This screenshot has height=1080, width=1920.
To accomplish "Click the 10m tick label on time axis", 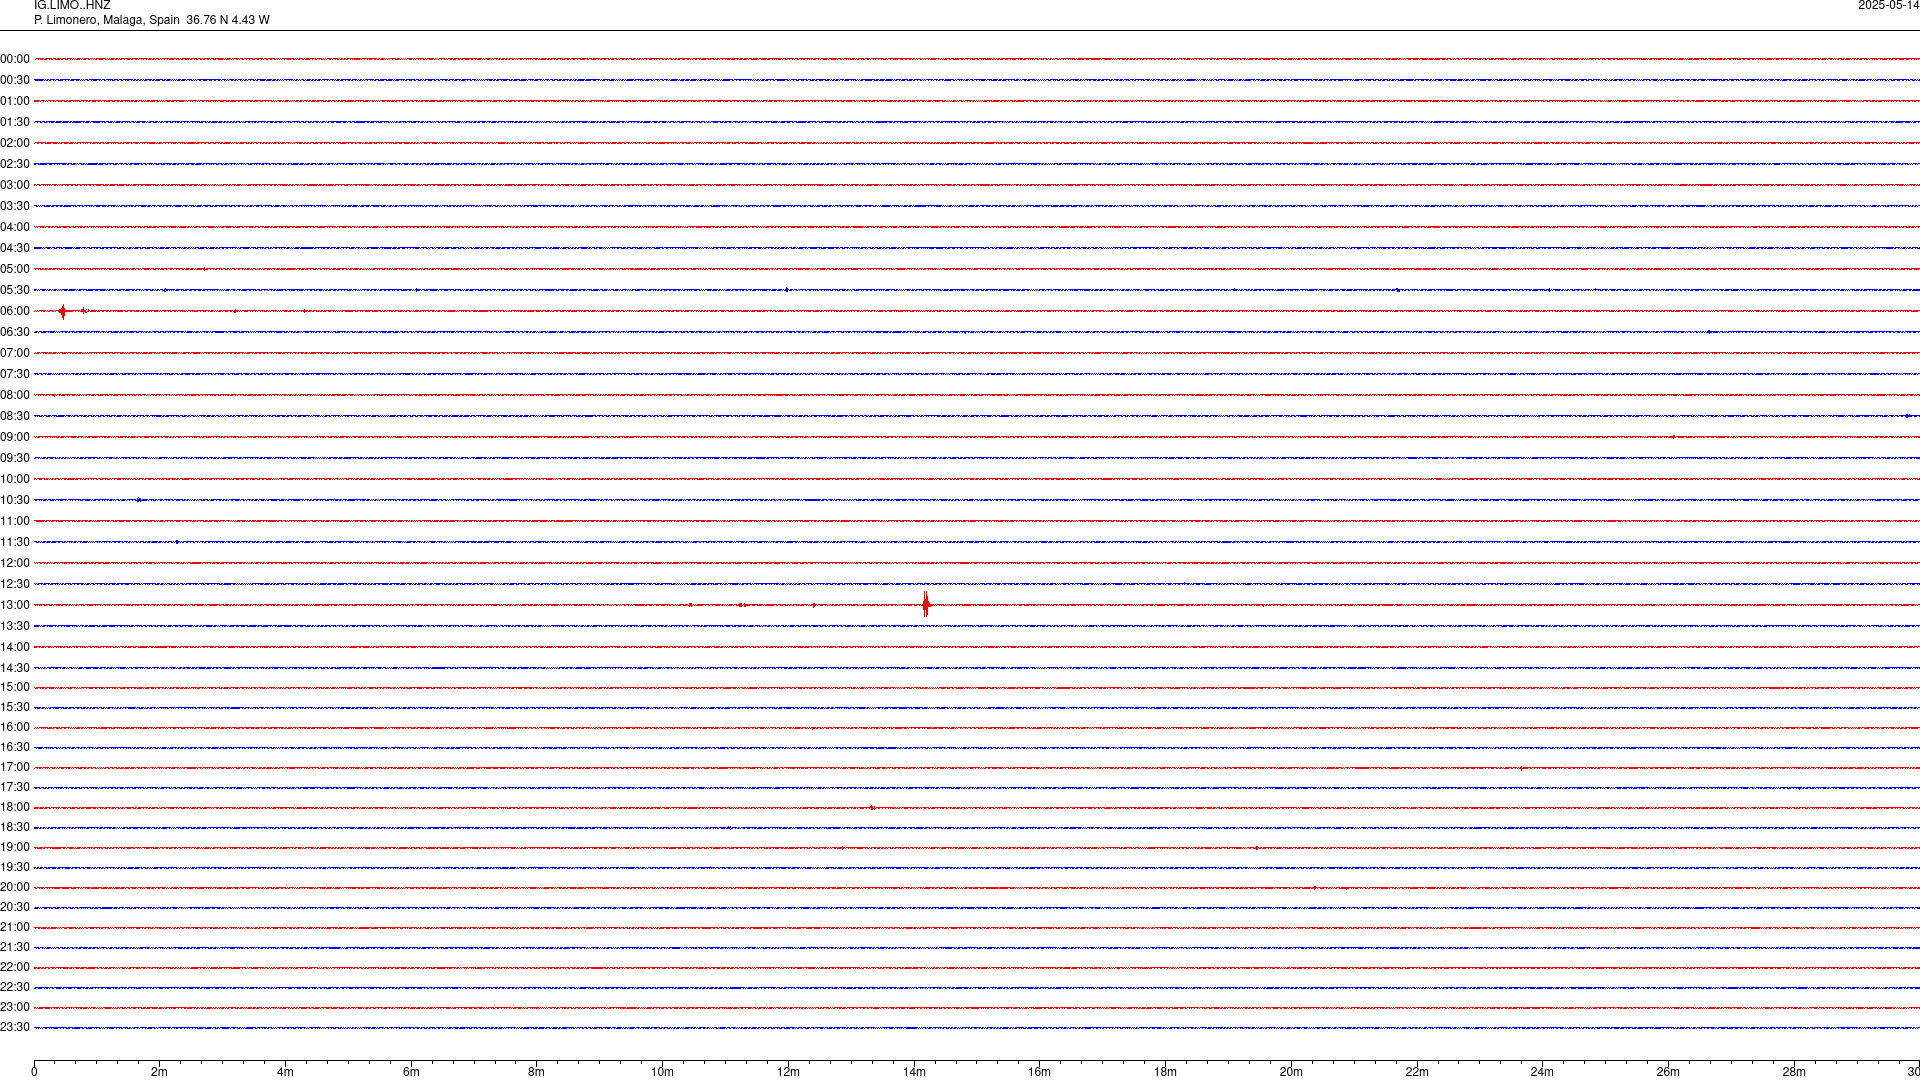I will coord(662,1072).
